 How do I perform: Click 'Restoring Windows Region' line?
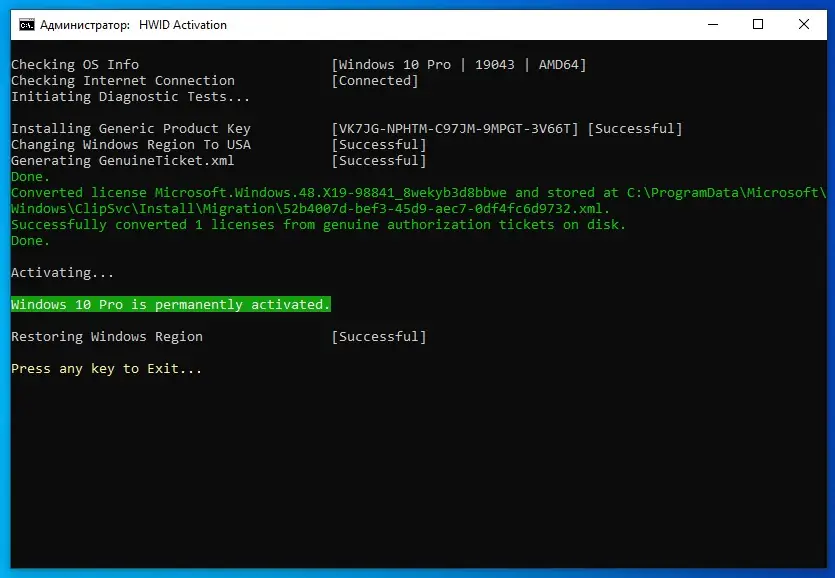click(107, 337)
